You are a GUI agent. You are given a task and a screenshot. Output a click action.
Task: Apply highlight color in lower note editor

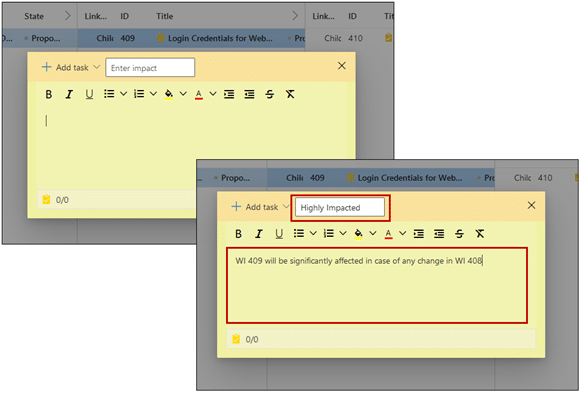pos(358,234)
